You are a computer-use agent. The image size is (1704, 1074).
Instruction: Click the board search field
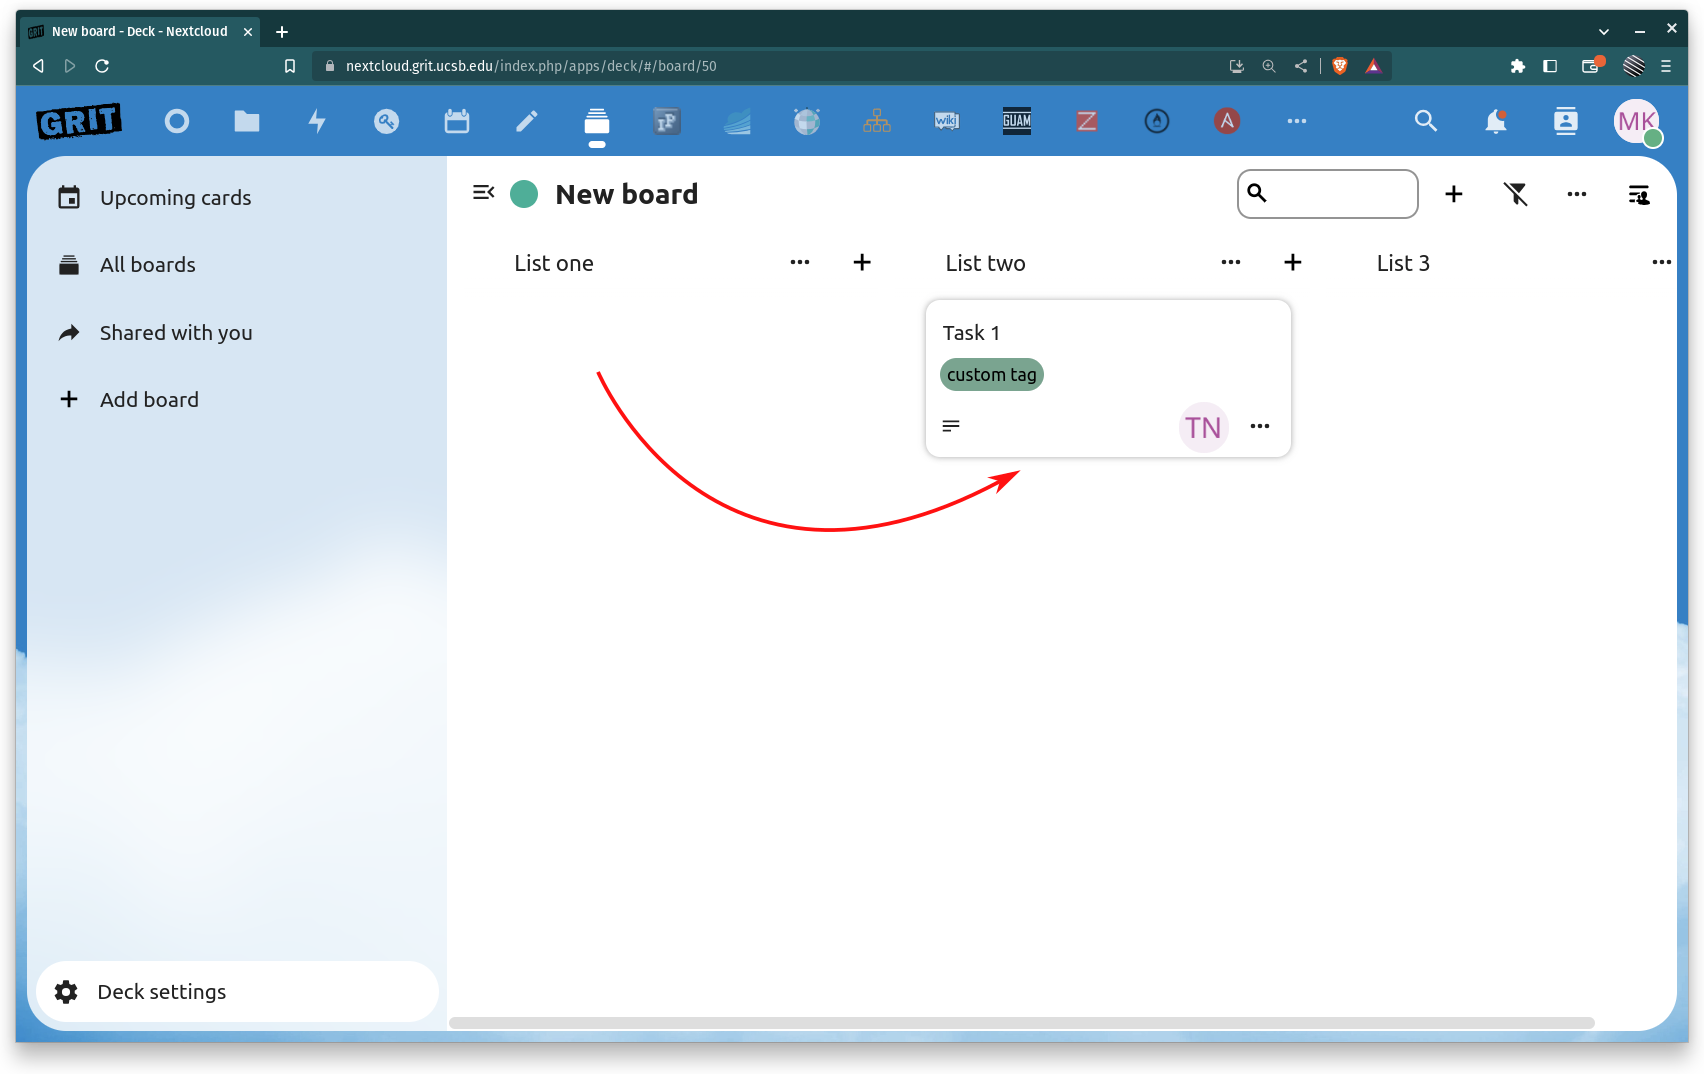(1328, 194)
